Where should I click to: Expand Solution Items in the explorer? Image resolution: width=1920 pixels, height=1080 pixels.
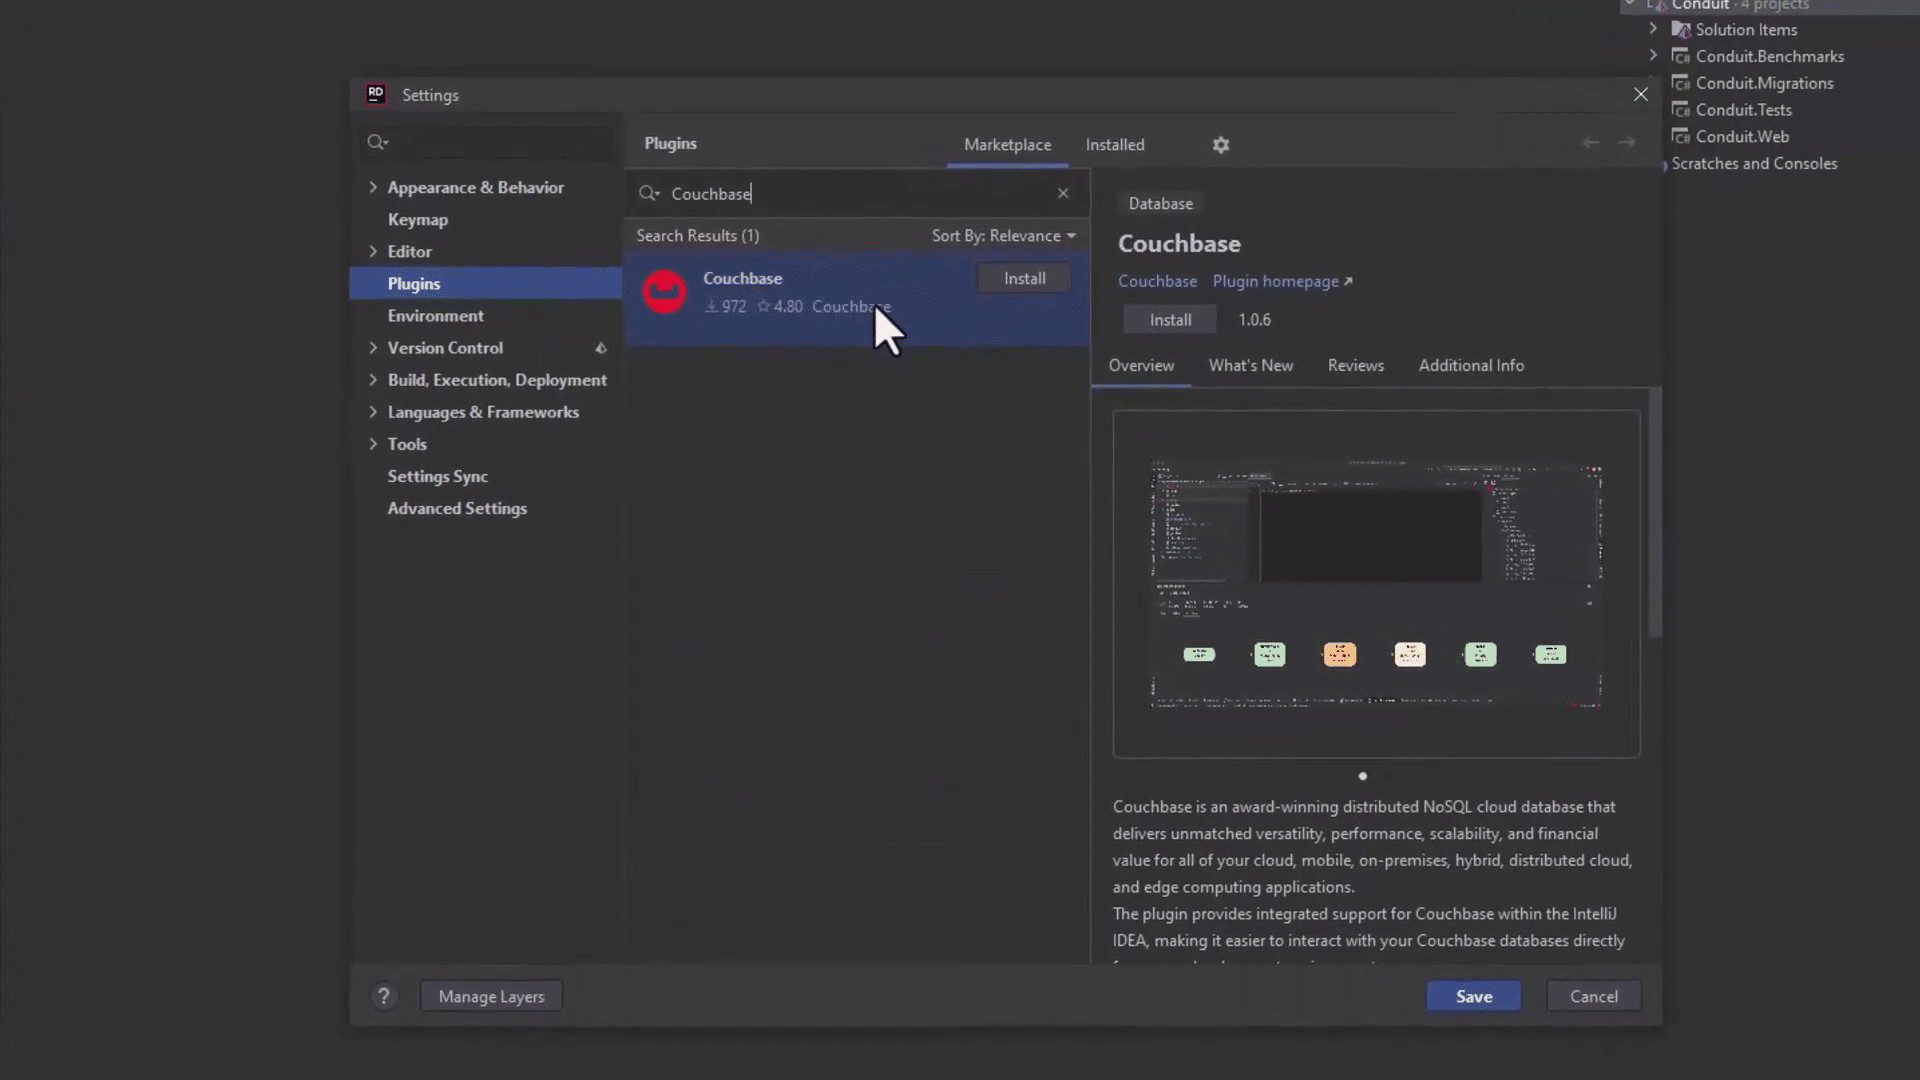[x=1653, y=29]
